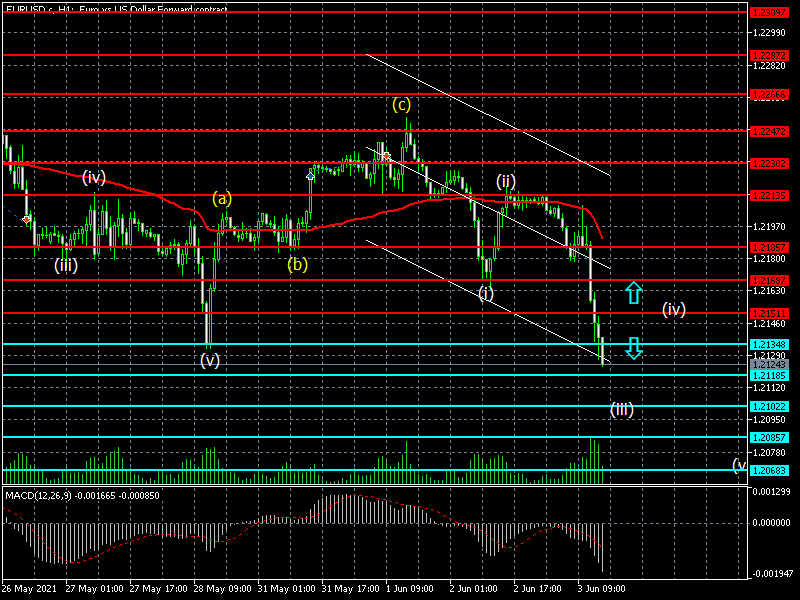The width and height of the screenshot is (800, 600).
Task: Click the cyan 1.21348 price level tag
Action: 769,345
